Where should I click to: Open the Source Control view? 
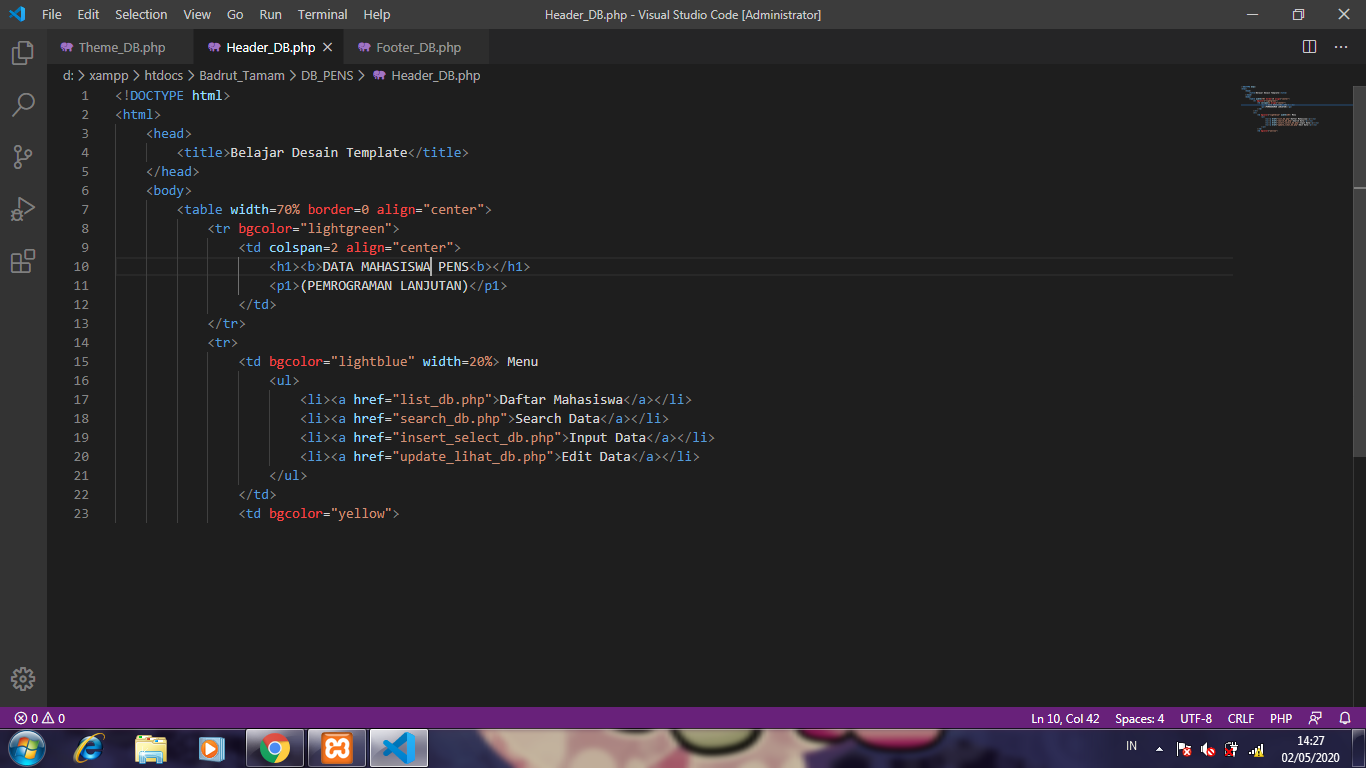pyautogui.click(x=23, y=157)
